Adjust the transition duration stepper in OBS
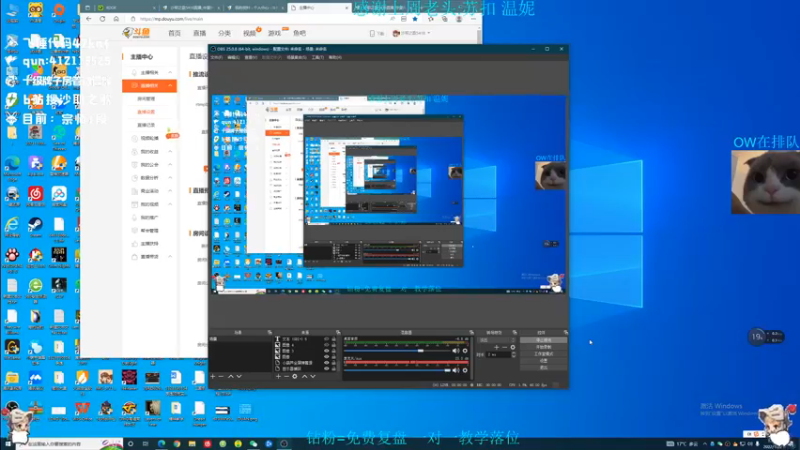Screen dimensions: 800x450 point(514,355)
